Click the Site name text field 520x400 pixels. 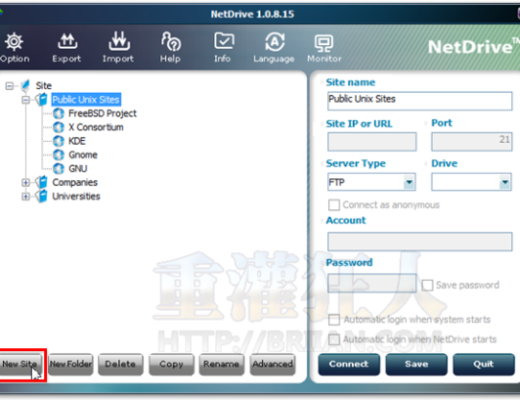click(420, 101)
